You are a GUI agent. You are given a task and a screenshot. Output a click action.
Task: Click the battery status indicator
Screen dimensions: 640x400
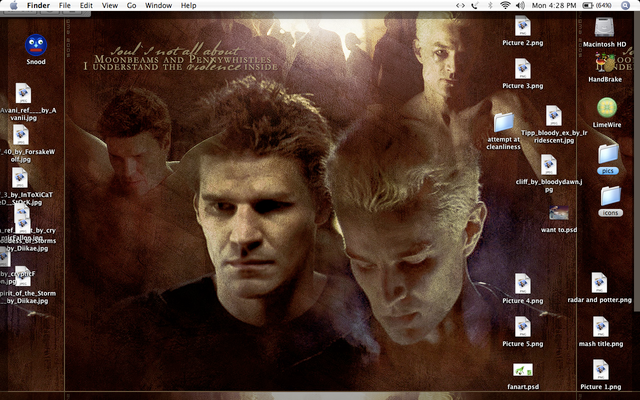pyautogui.click(x=597, y=5)
